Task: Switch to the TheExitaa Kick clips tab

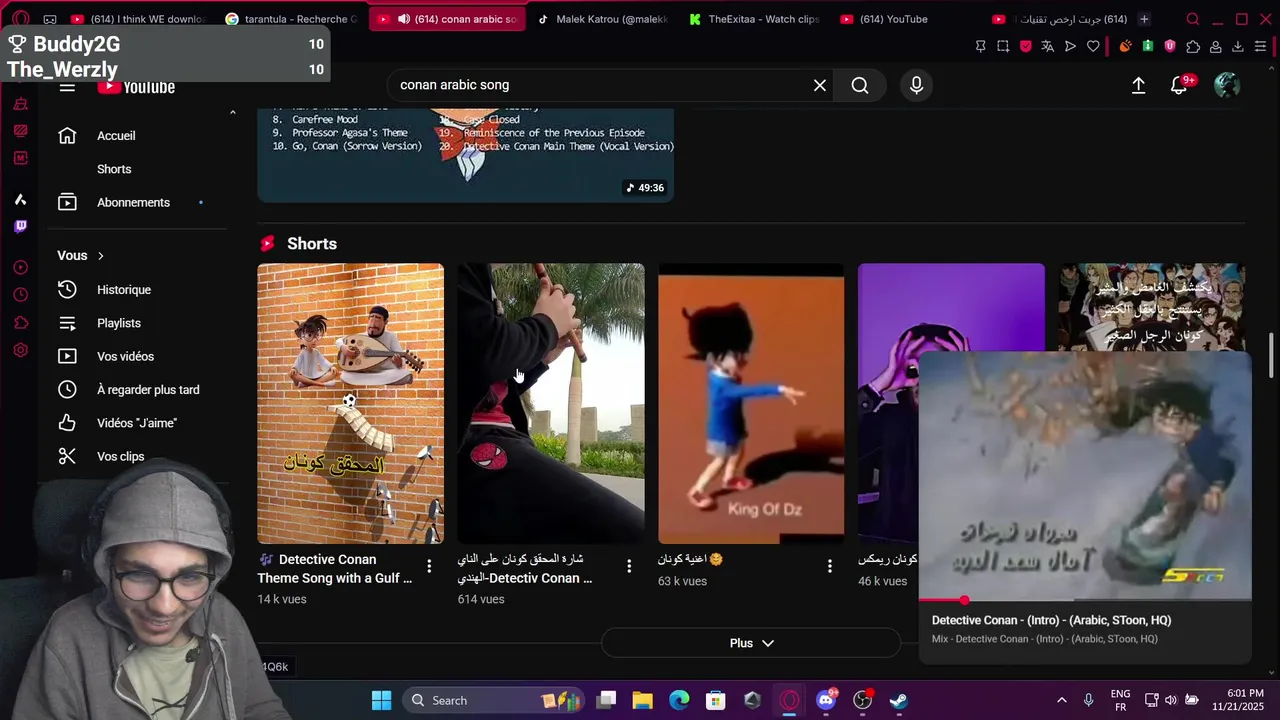Action: point(755,19)
